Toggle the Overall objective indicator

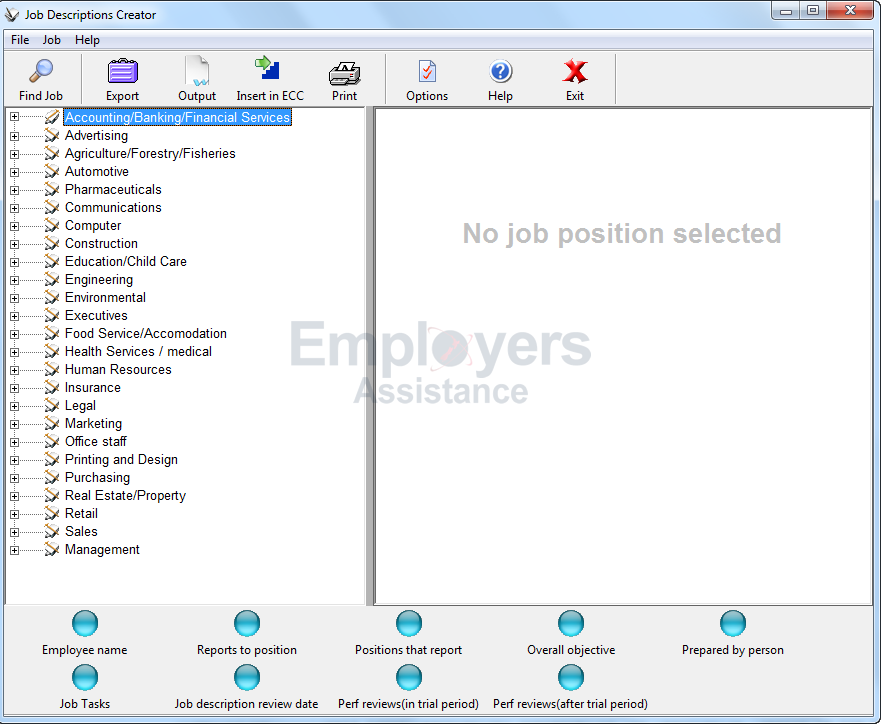tap(571, 624)
